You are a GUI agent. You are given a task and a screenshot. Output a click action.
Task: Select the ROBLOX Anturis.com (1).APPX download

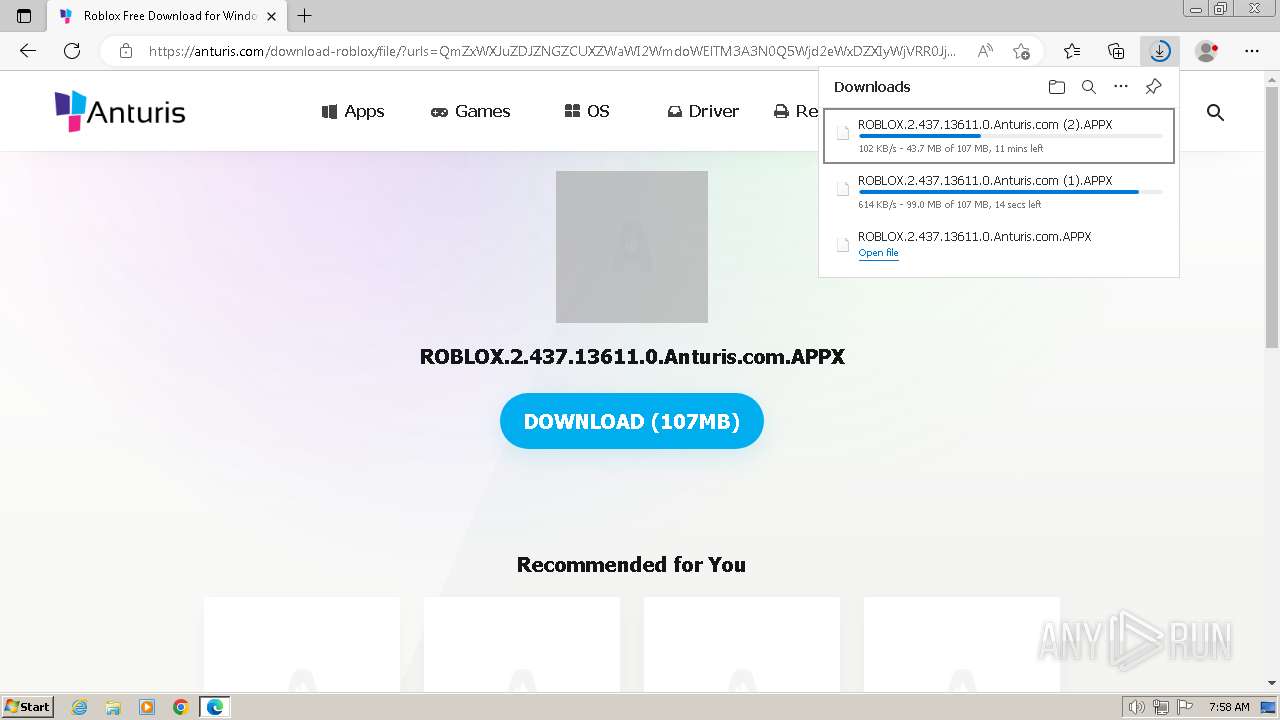pyautogui.click(x=999, y=192)
